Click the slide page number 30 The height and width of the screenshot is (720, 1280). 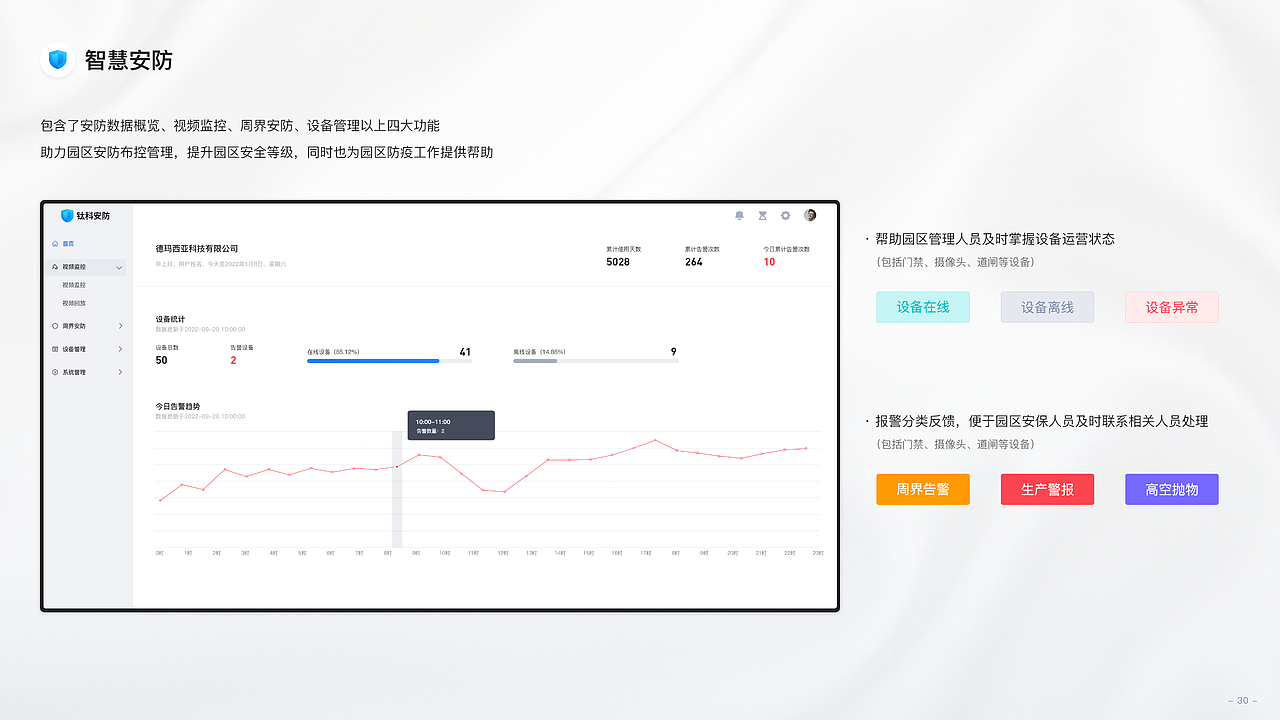click(x=1242, y=700)
